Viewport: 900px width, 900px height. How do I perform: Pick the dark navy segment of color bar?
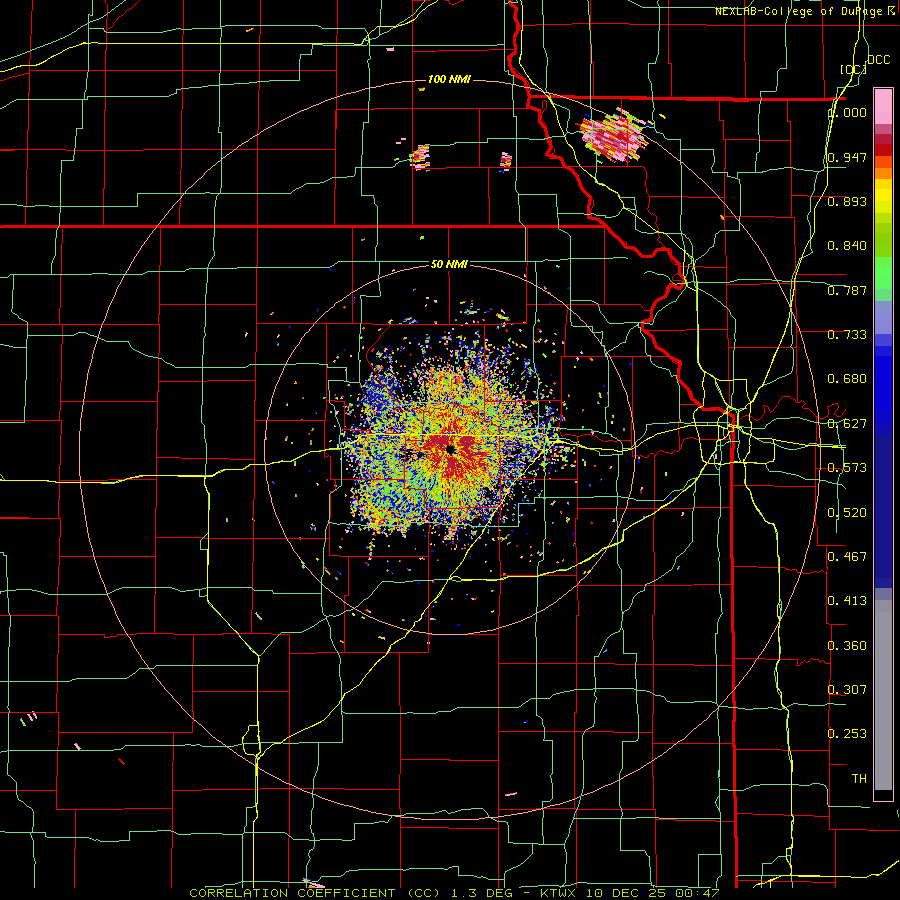(883, 511)
